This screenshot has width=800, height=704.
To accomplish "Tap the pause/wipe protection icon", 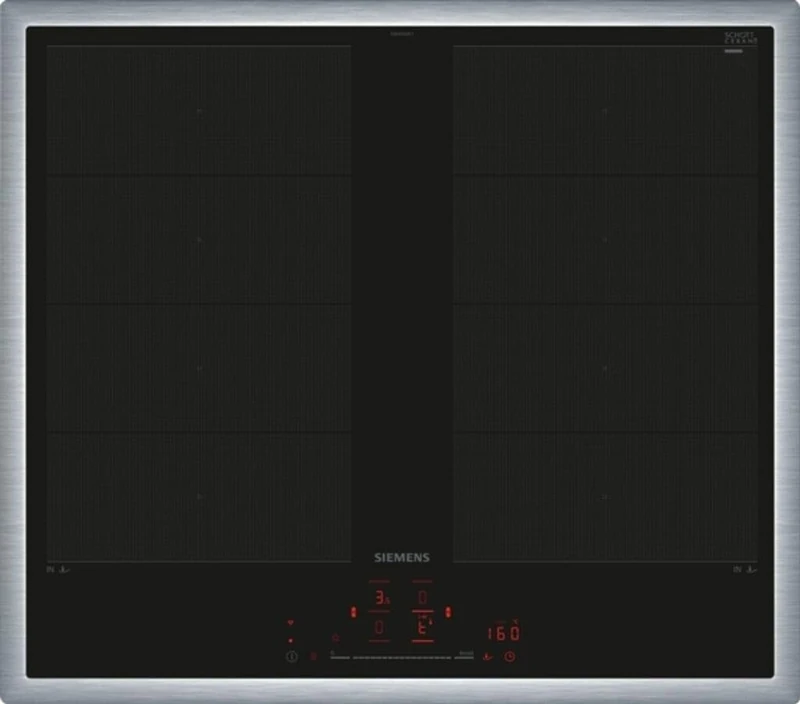I will point(312,656).
